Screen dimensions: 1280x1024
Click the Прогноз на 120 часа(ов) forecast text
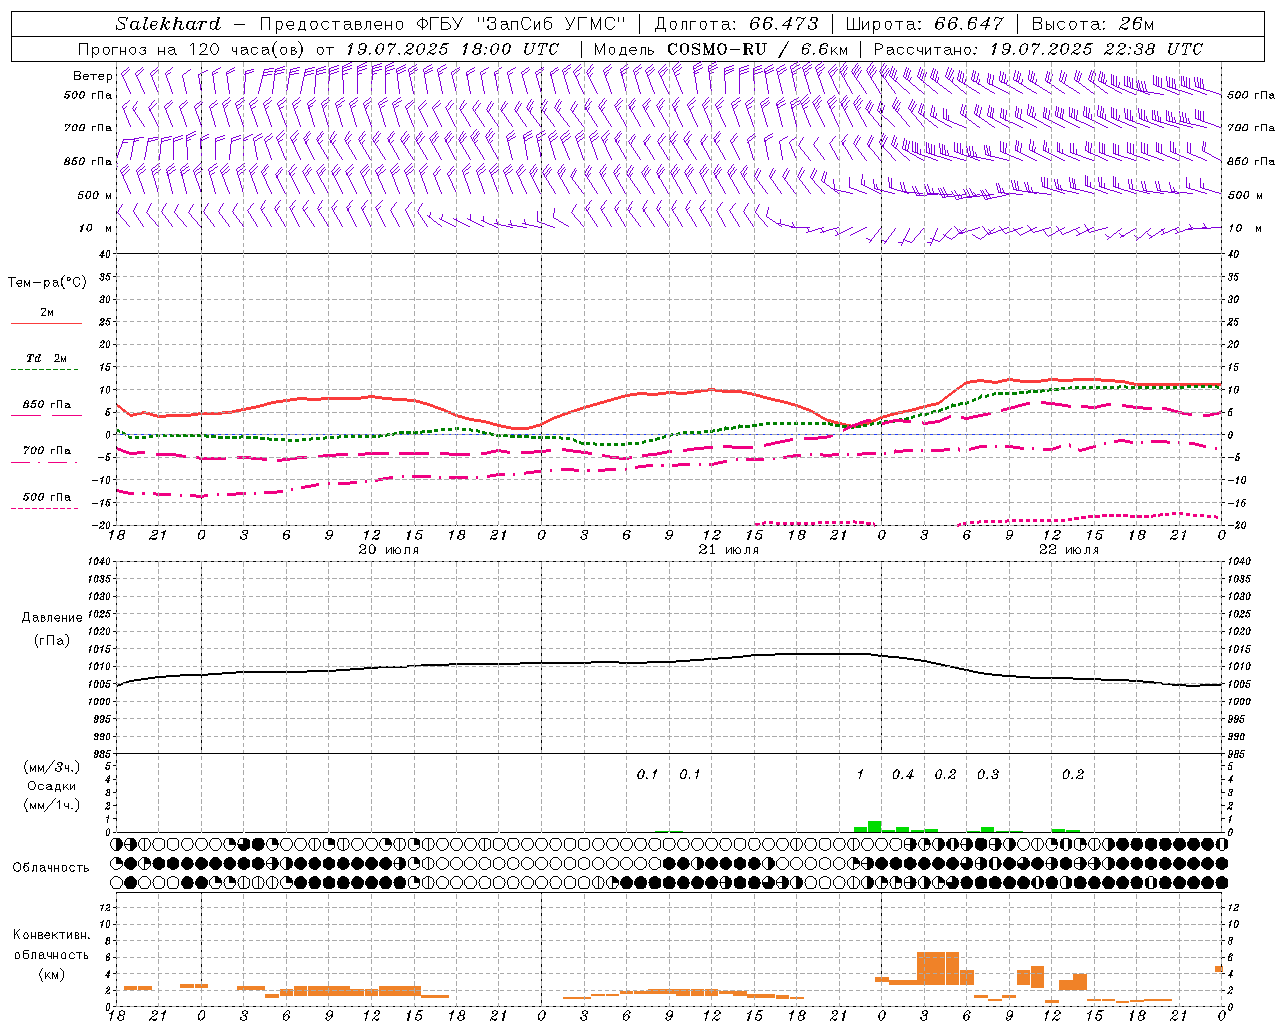[x=192, y=49]
